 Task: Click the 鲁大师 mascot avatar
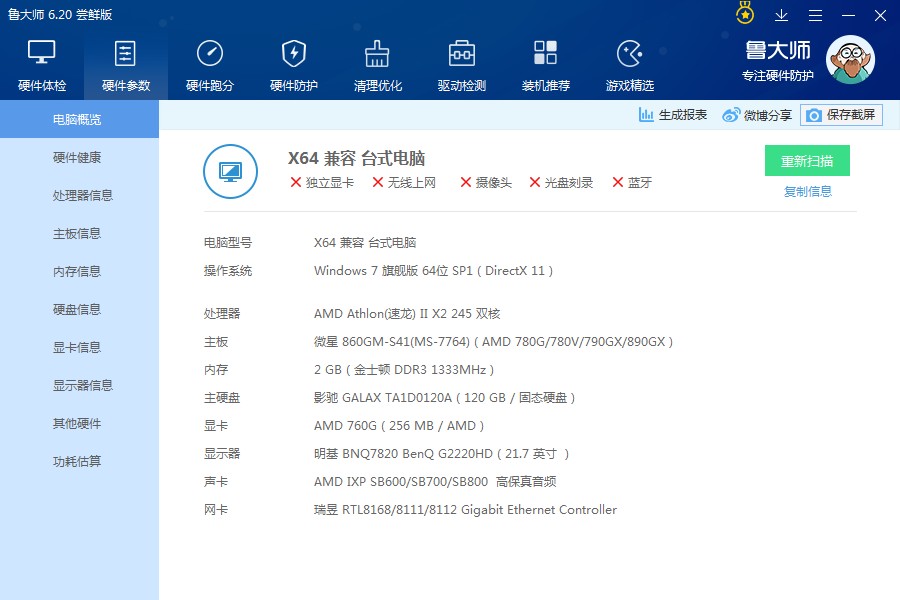[850, 59]
